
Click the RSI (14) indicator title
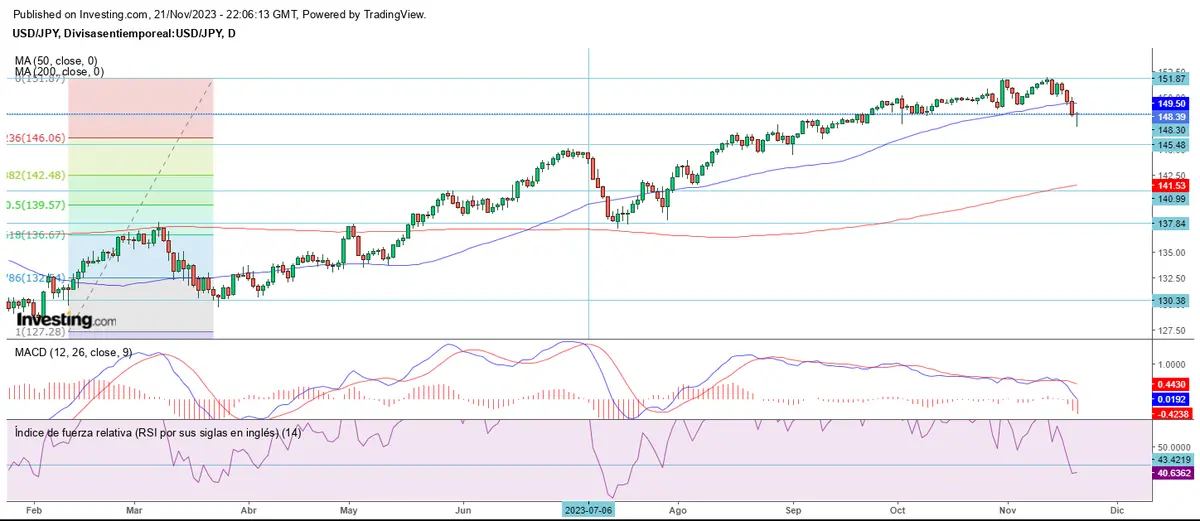[x=158, y=432]
